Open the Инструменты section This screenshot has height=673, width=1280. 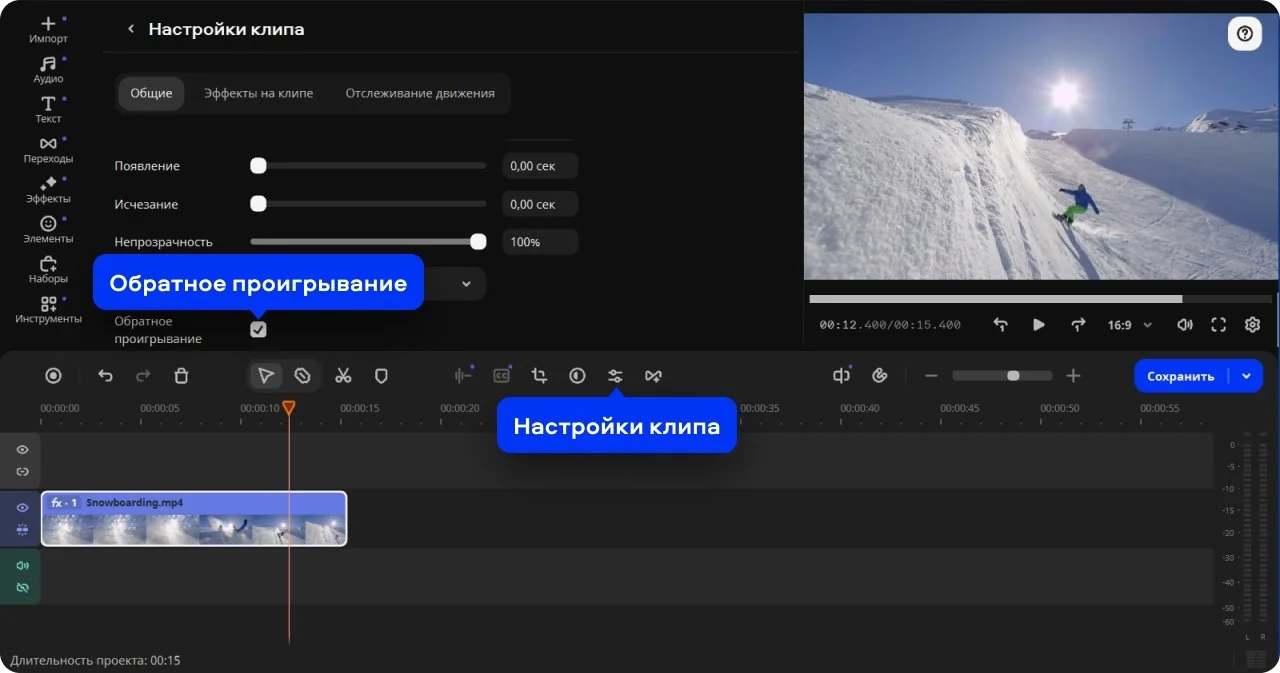[48, 310]
